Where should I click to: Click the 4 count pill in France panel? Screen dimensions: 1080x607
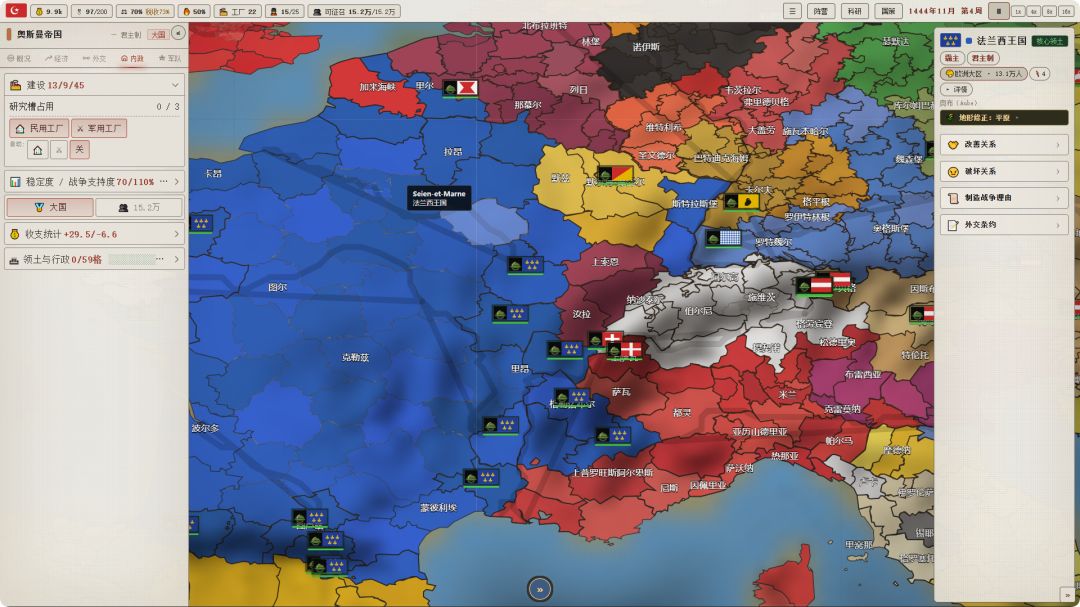tap(1039, 74)
